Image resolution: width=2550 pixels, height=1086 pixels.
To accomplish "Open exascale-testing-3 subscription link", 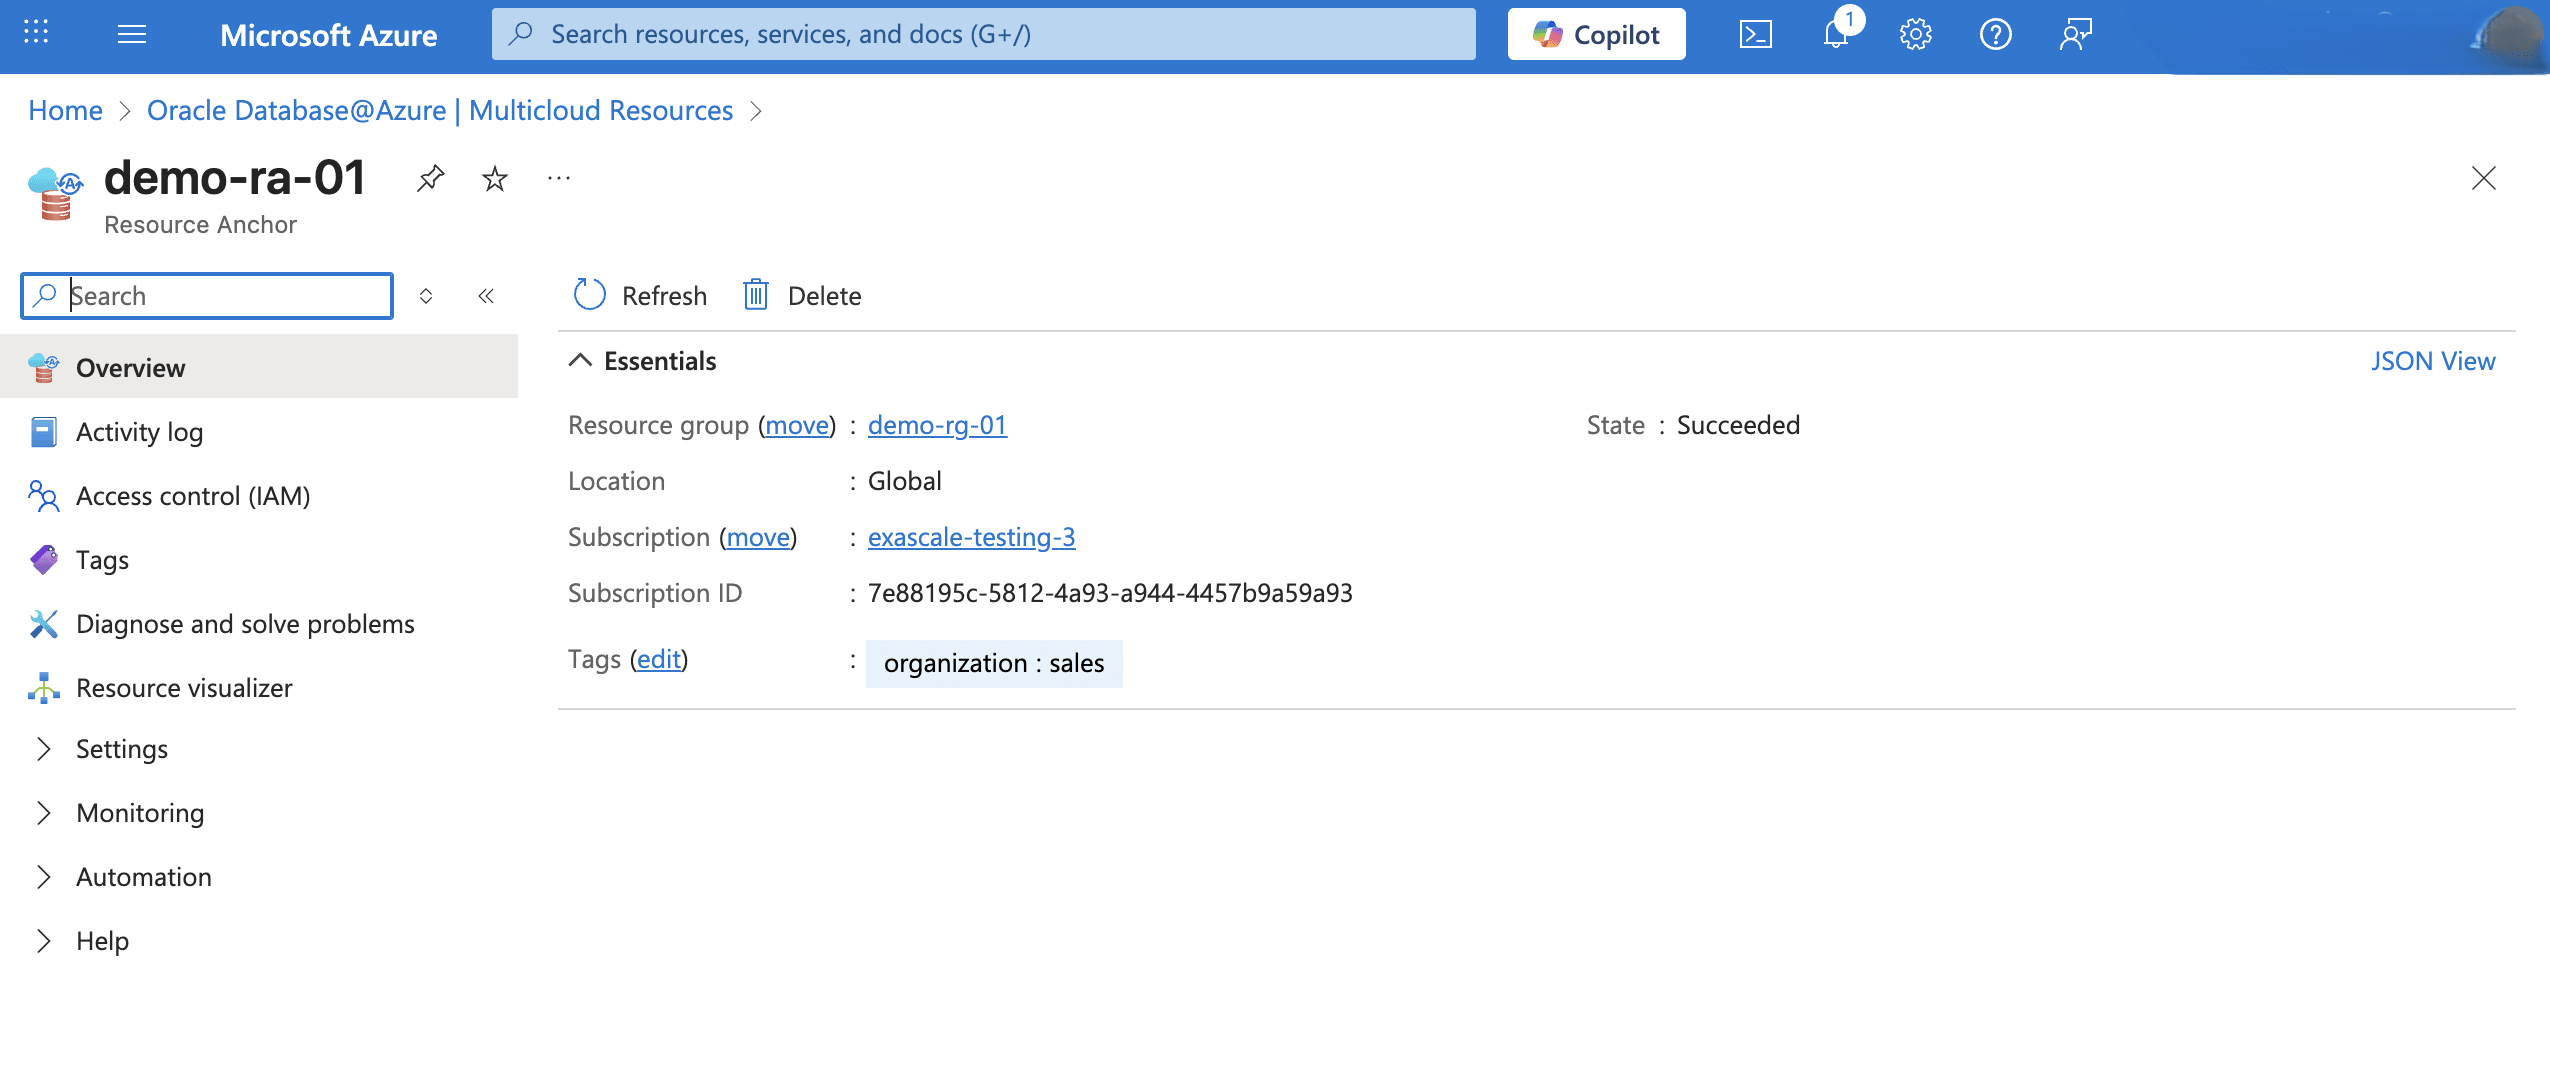I will [971, 537].
